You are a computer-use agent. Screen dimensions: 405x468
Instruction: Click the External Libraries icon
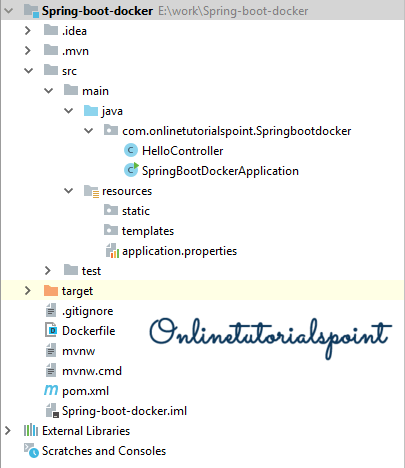click(x=31, y=430)
